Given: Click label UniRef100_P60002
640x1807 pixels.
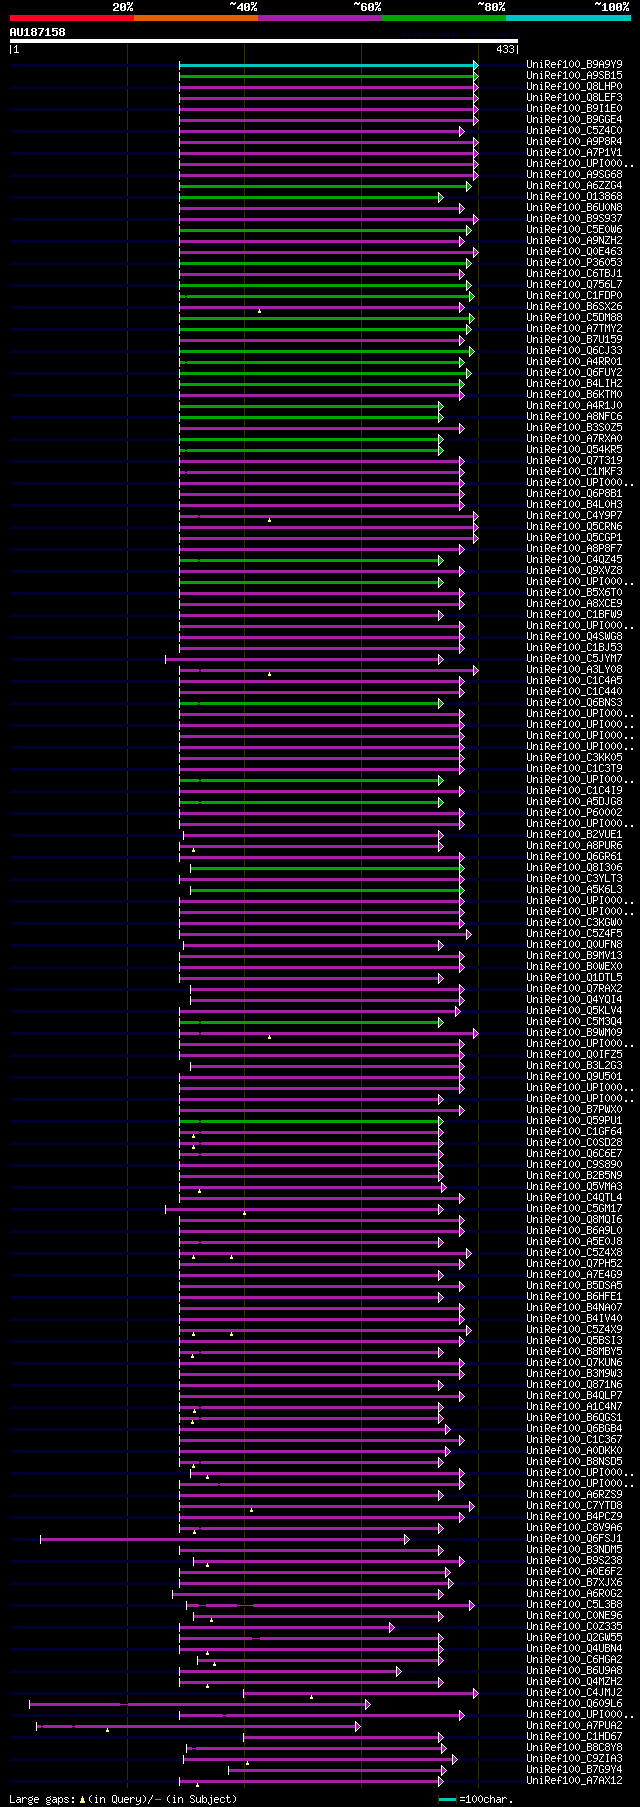Looking at the screenshot, I should [x=574, y=813].
